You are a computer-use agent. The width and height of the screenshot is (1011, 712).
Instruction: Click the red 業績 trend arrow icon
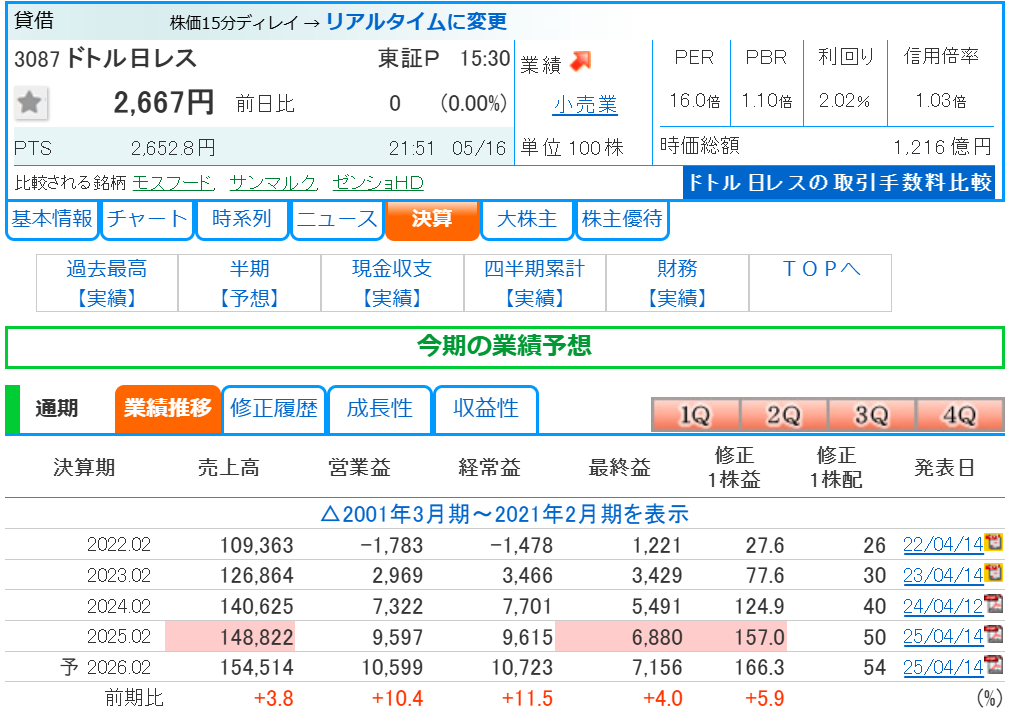581,61
